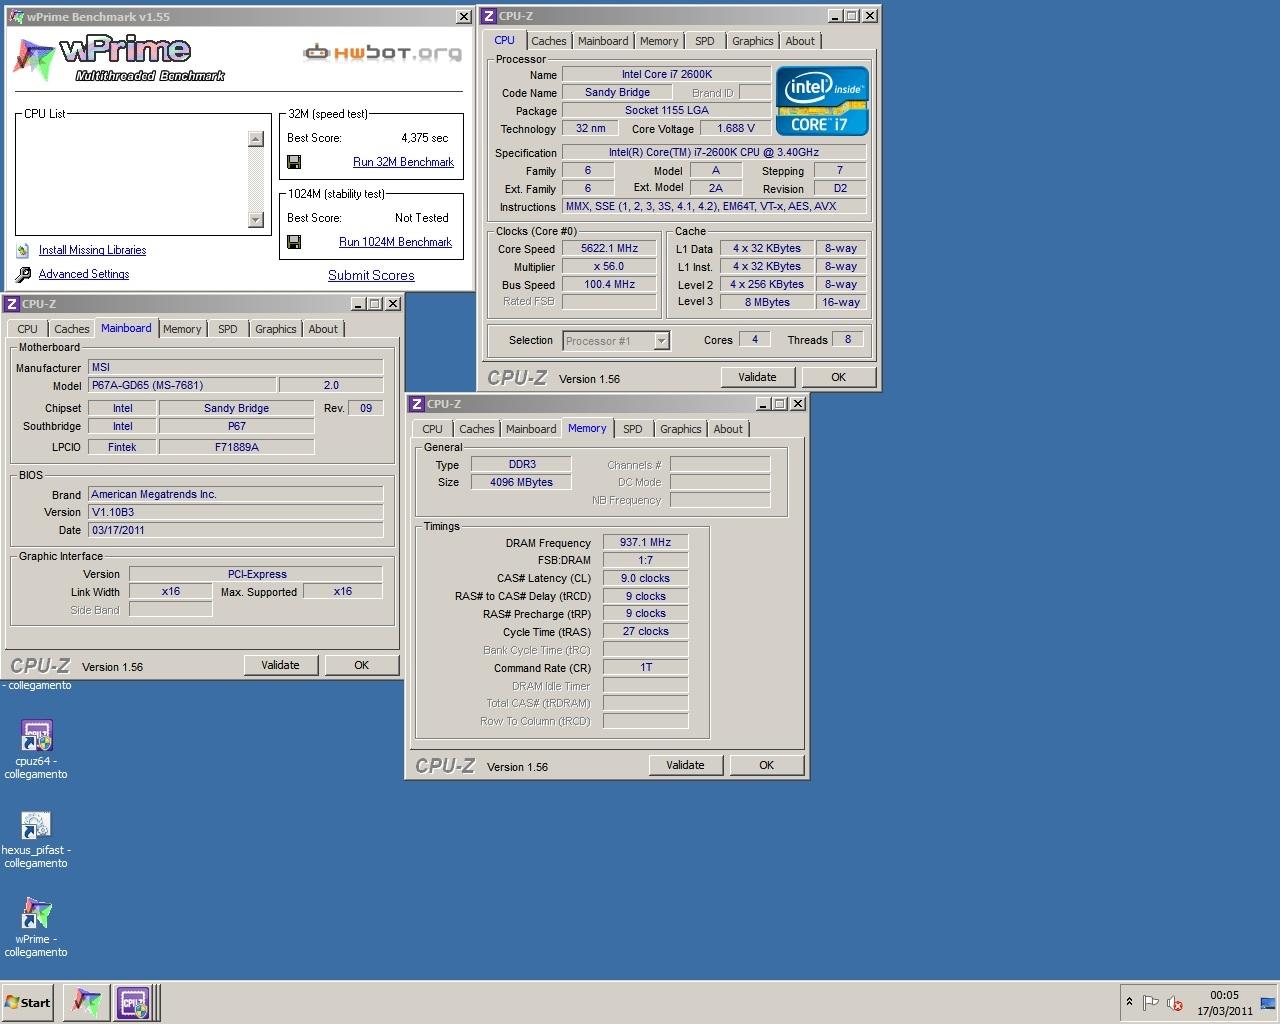The image size is (1280, 1024).
Task: Select the wPrime desktop shortcut icon
Action: 36,914
